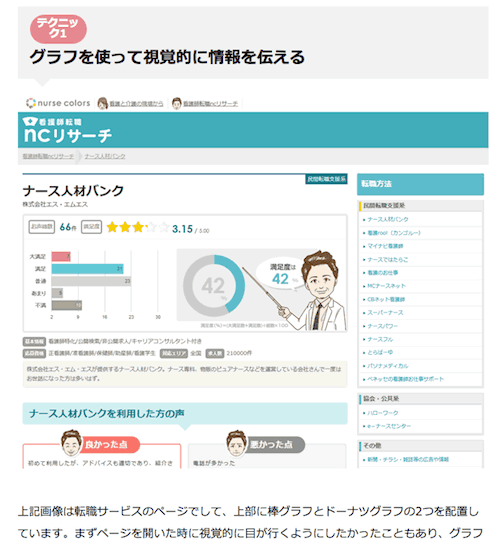The width and height of the screenshot is (500, 540).
Task: Click the ナース人材バンク breadcrumb link
Action: click(x=105, y=156)
